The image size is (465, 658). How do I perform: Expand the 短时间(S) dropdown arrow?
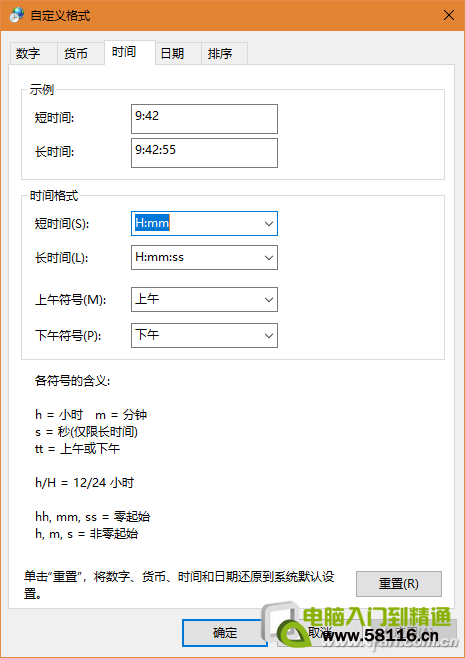point(269,224)
